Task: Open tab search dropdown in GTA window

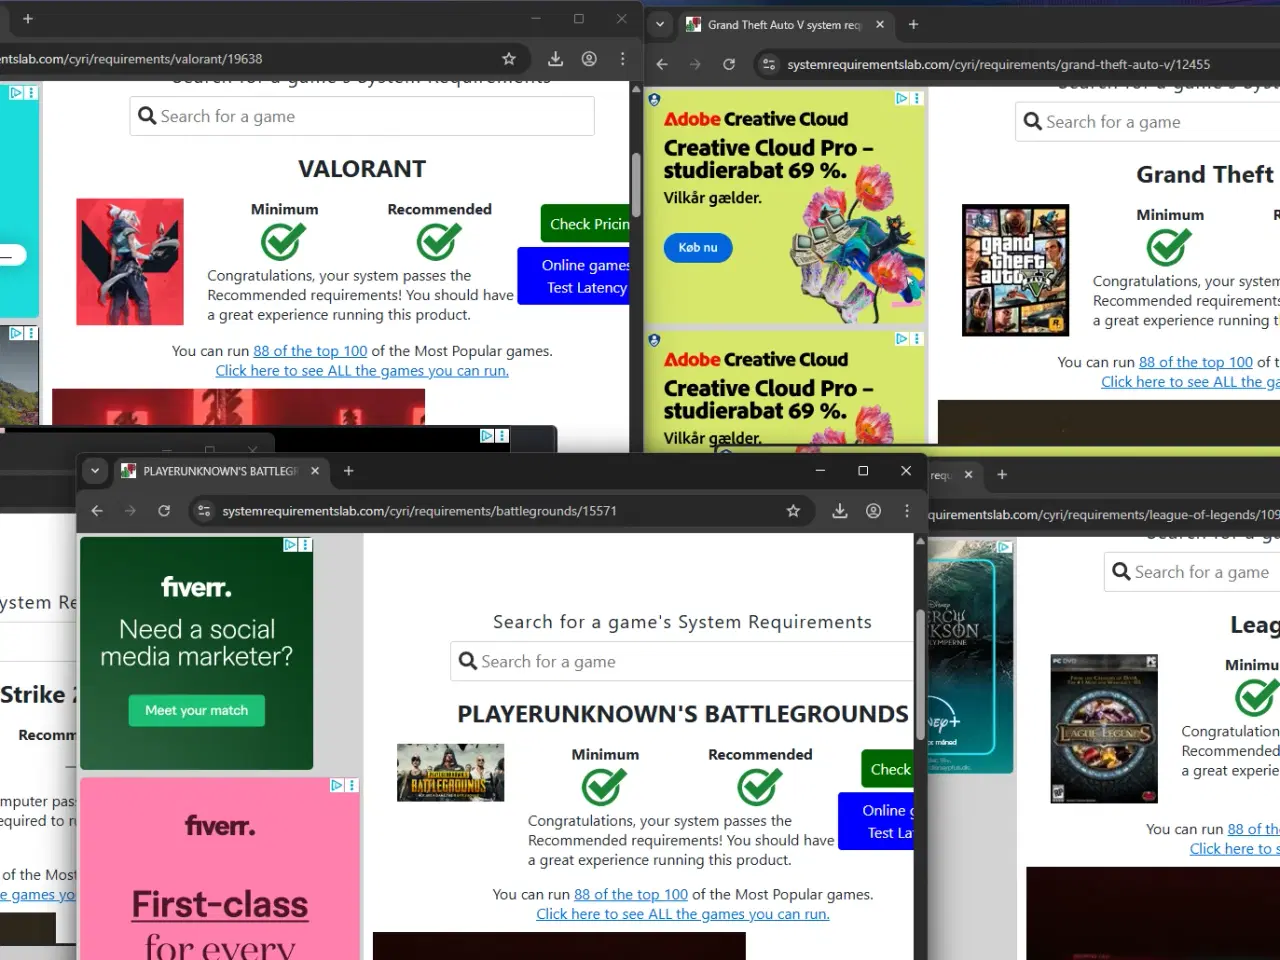Action: point(659,24)
